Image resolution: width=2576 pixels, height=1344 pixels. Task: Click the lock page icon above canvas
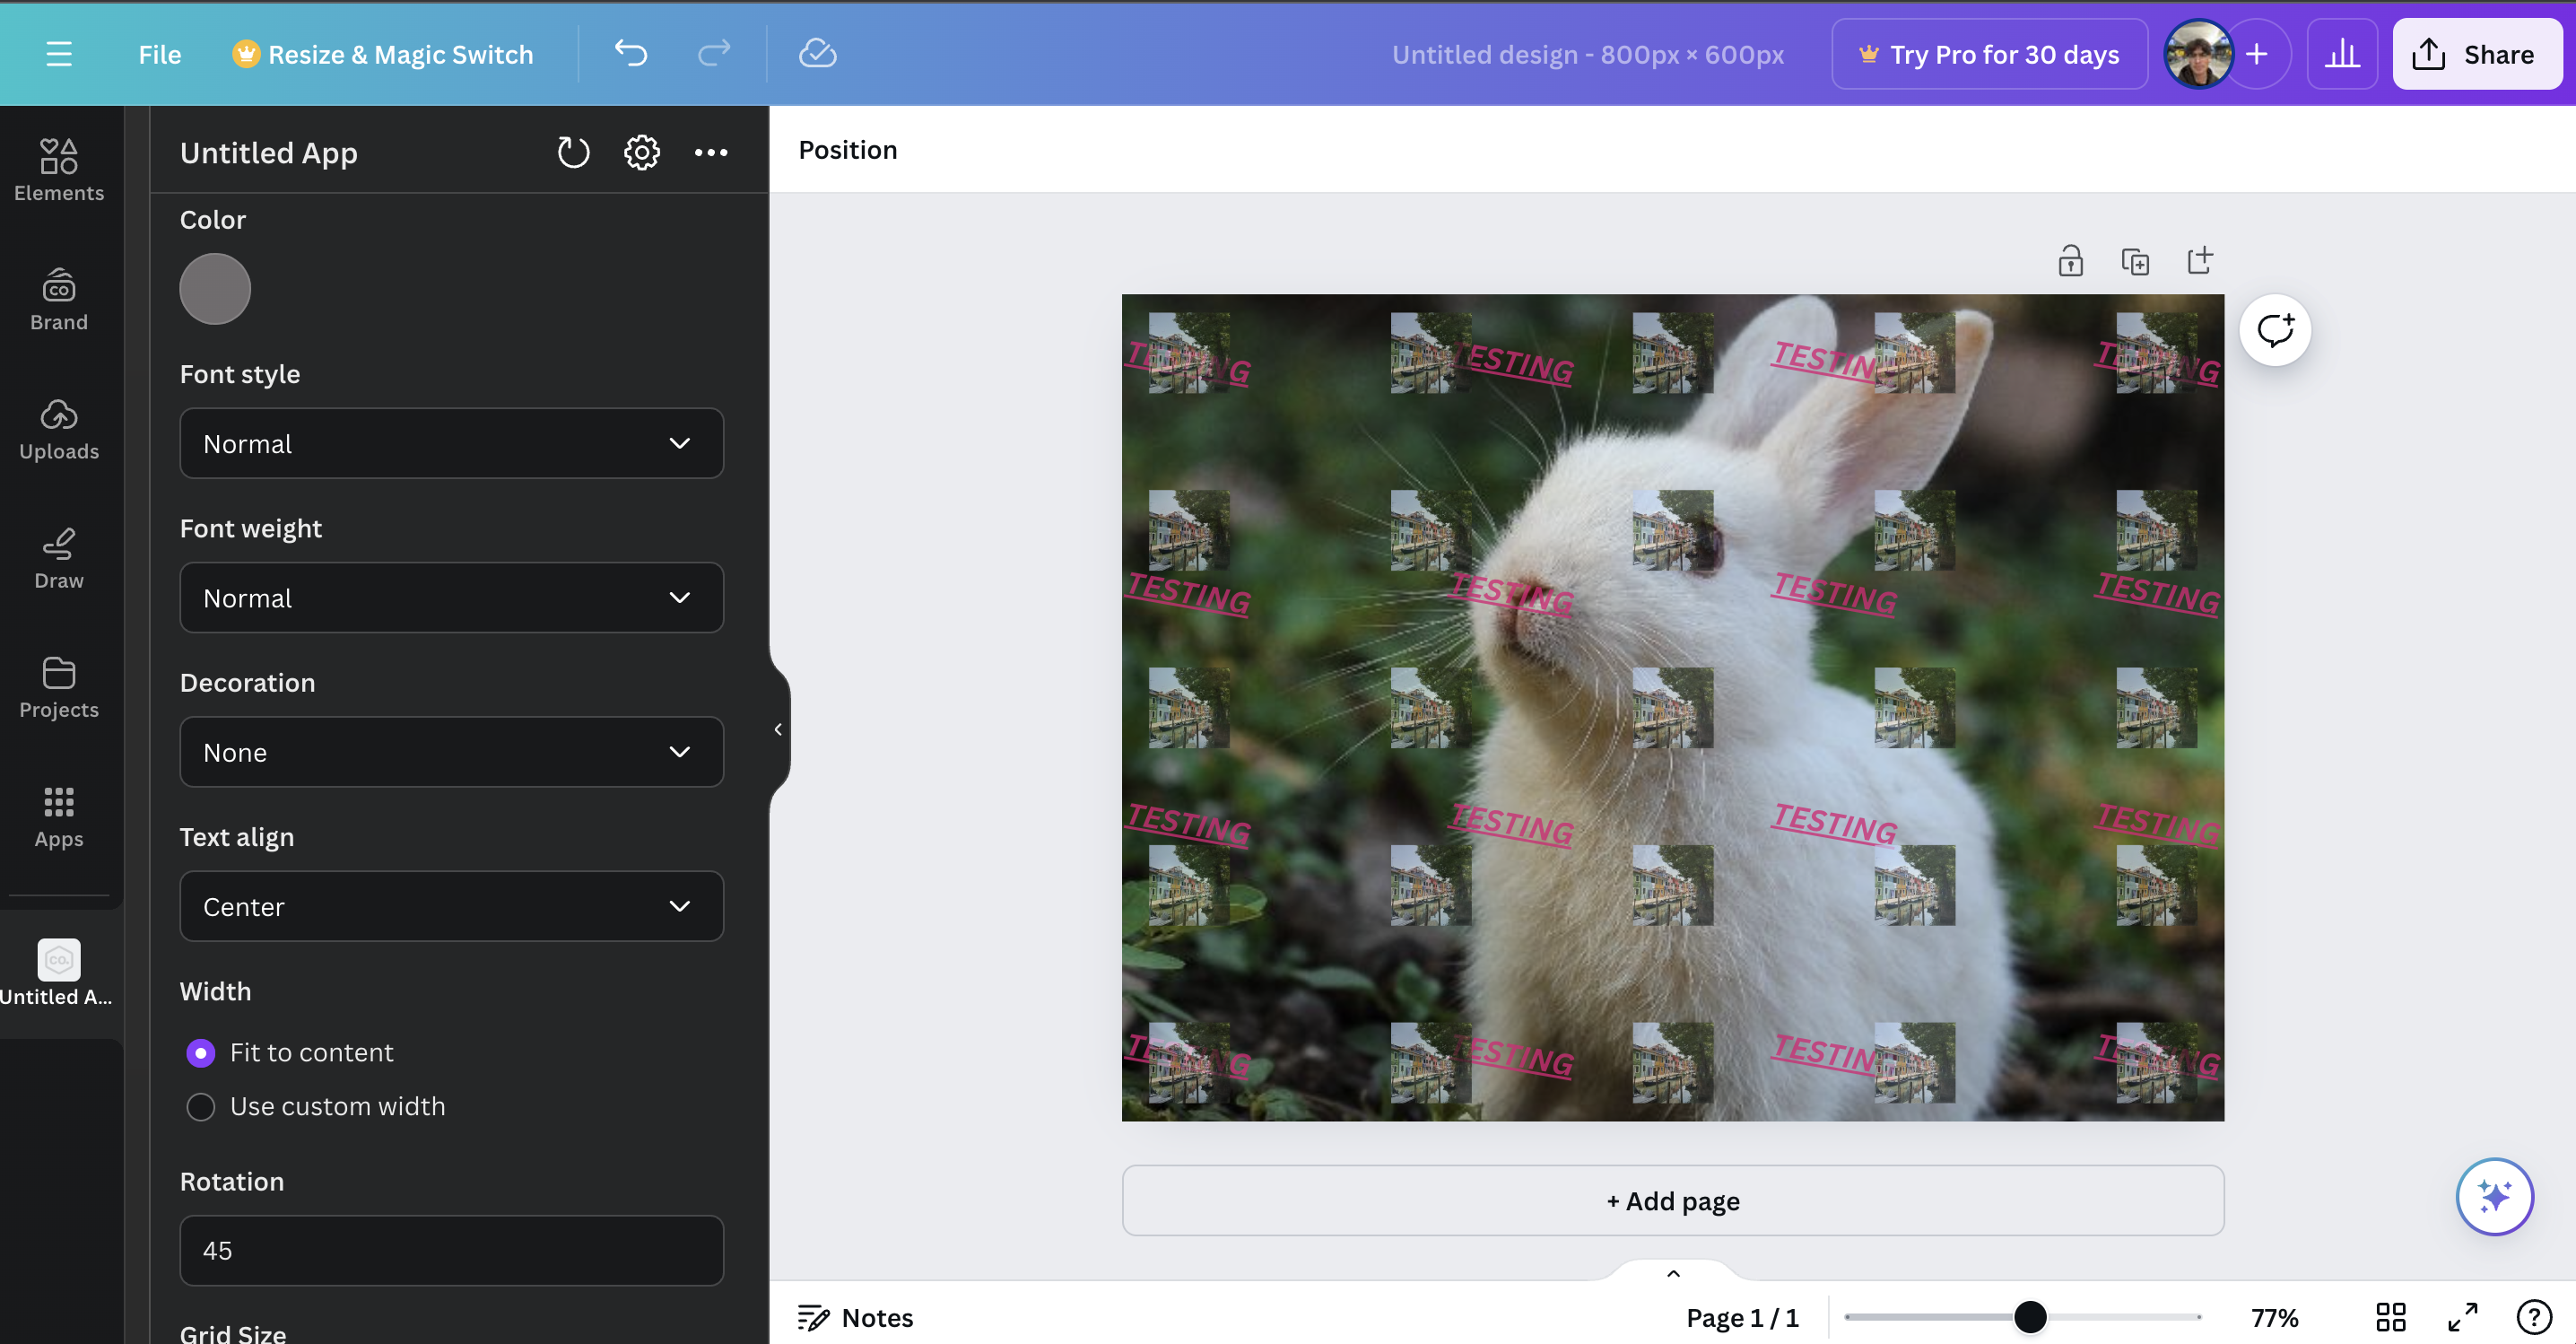tap(2070, 262)
